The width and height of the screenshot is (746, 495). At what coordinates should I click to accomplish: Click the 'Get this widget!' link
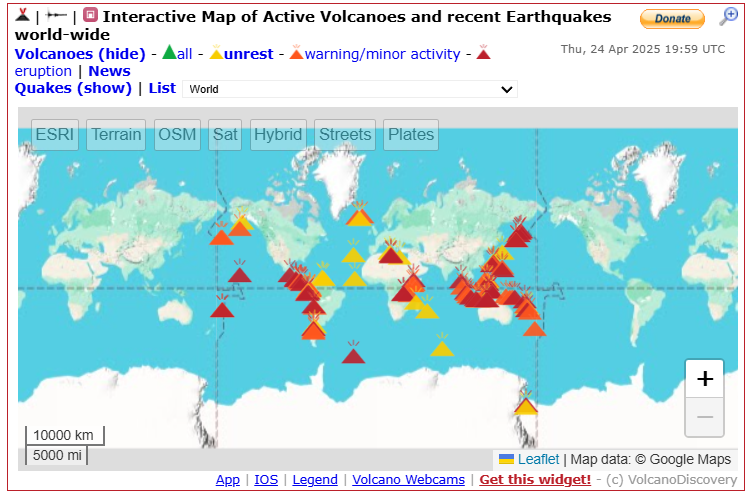point(535,479)
